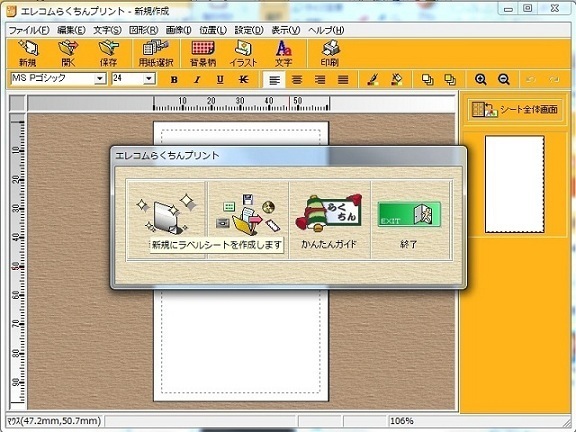The image size is (576, 432).
Task: Click the send to back icon
Action: [x=450, y=79]
